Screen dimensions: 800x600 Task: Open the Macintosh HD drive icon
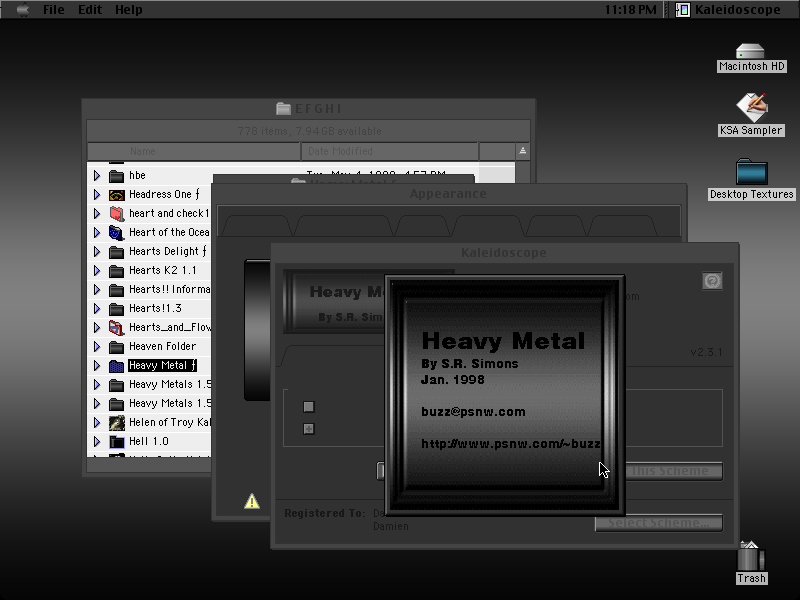750,51
